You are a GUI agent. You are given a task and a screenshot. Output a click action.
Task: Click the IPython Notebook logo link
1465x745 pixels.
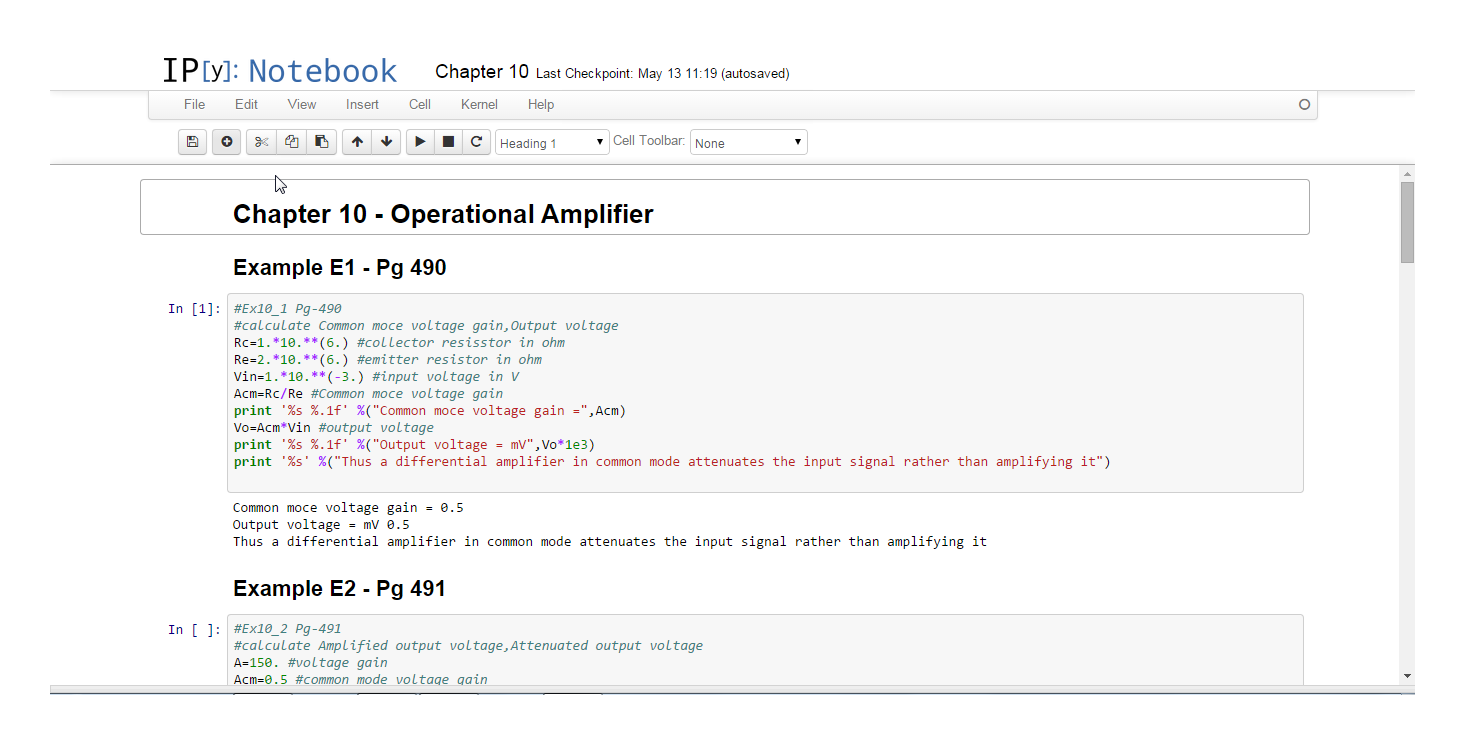click(x=279, y=71)
